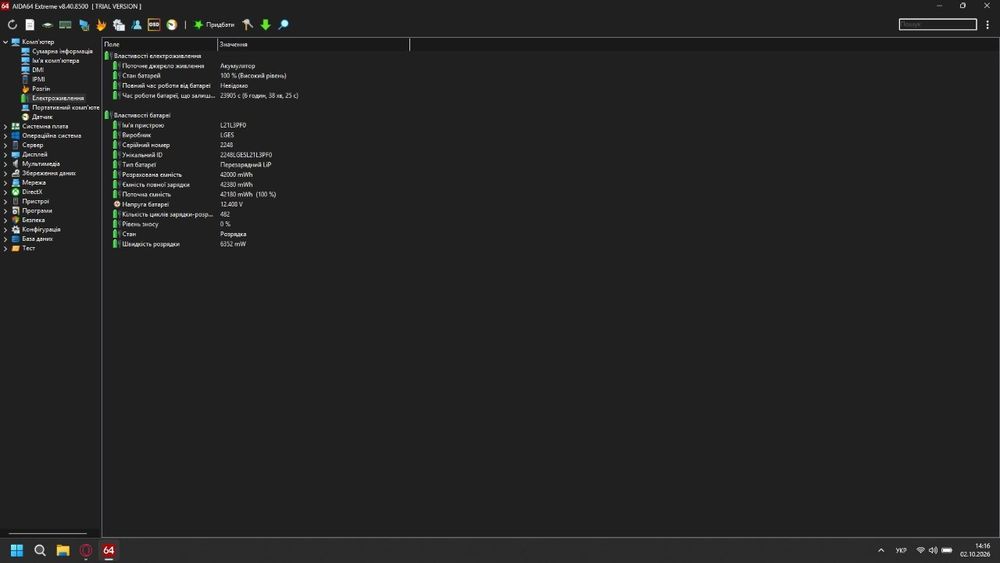This screenshot has height=563, width=1000.
Task: Select Електроживлення in the sidebar
Action: 58,98
